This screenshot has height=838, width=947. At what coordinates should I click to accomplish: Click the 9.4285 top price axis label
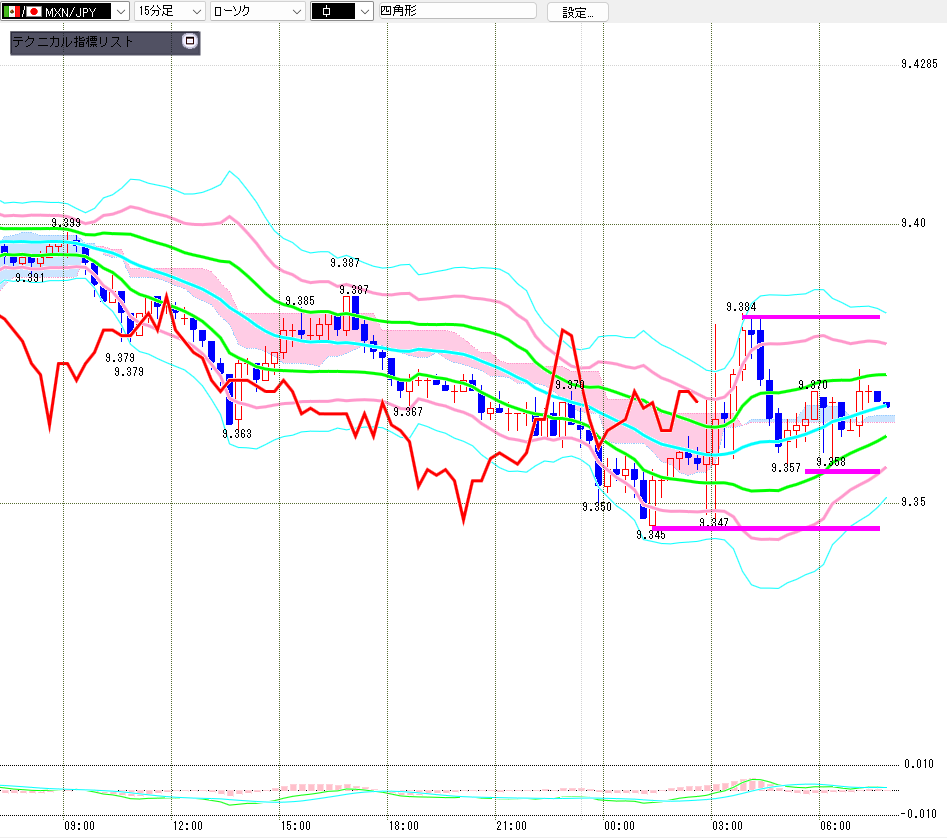coord(919,64)
